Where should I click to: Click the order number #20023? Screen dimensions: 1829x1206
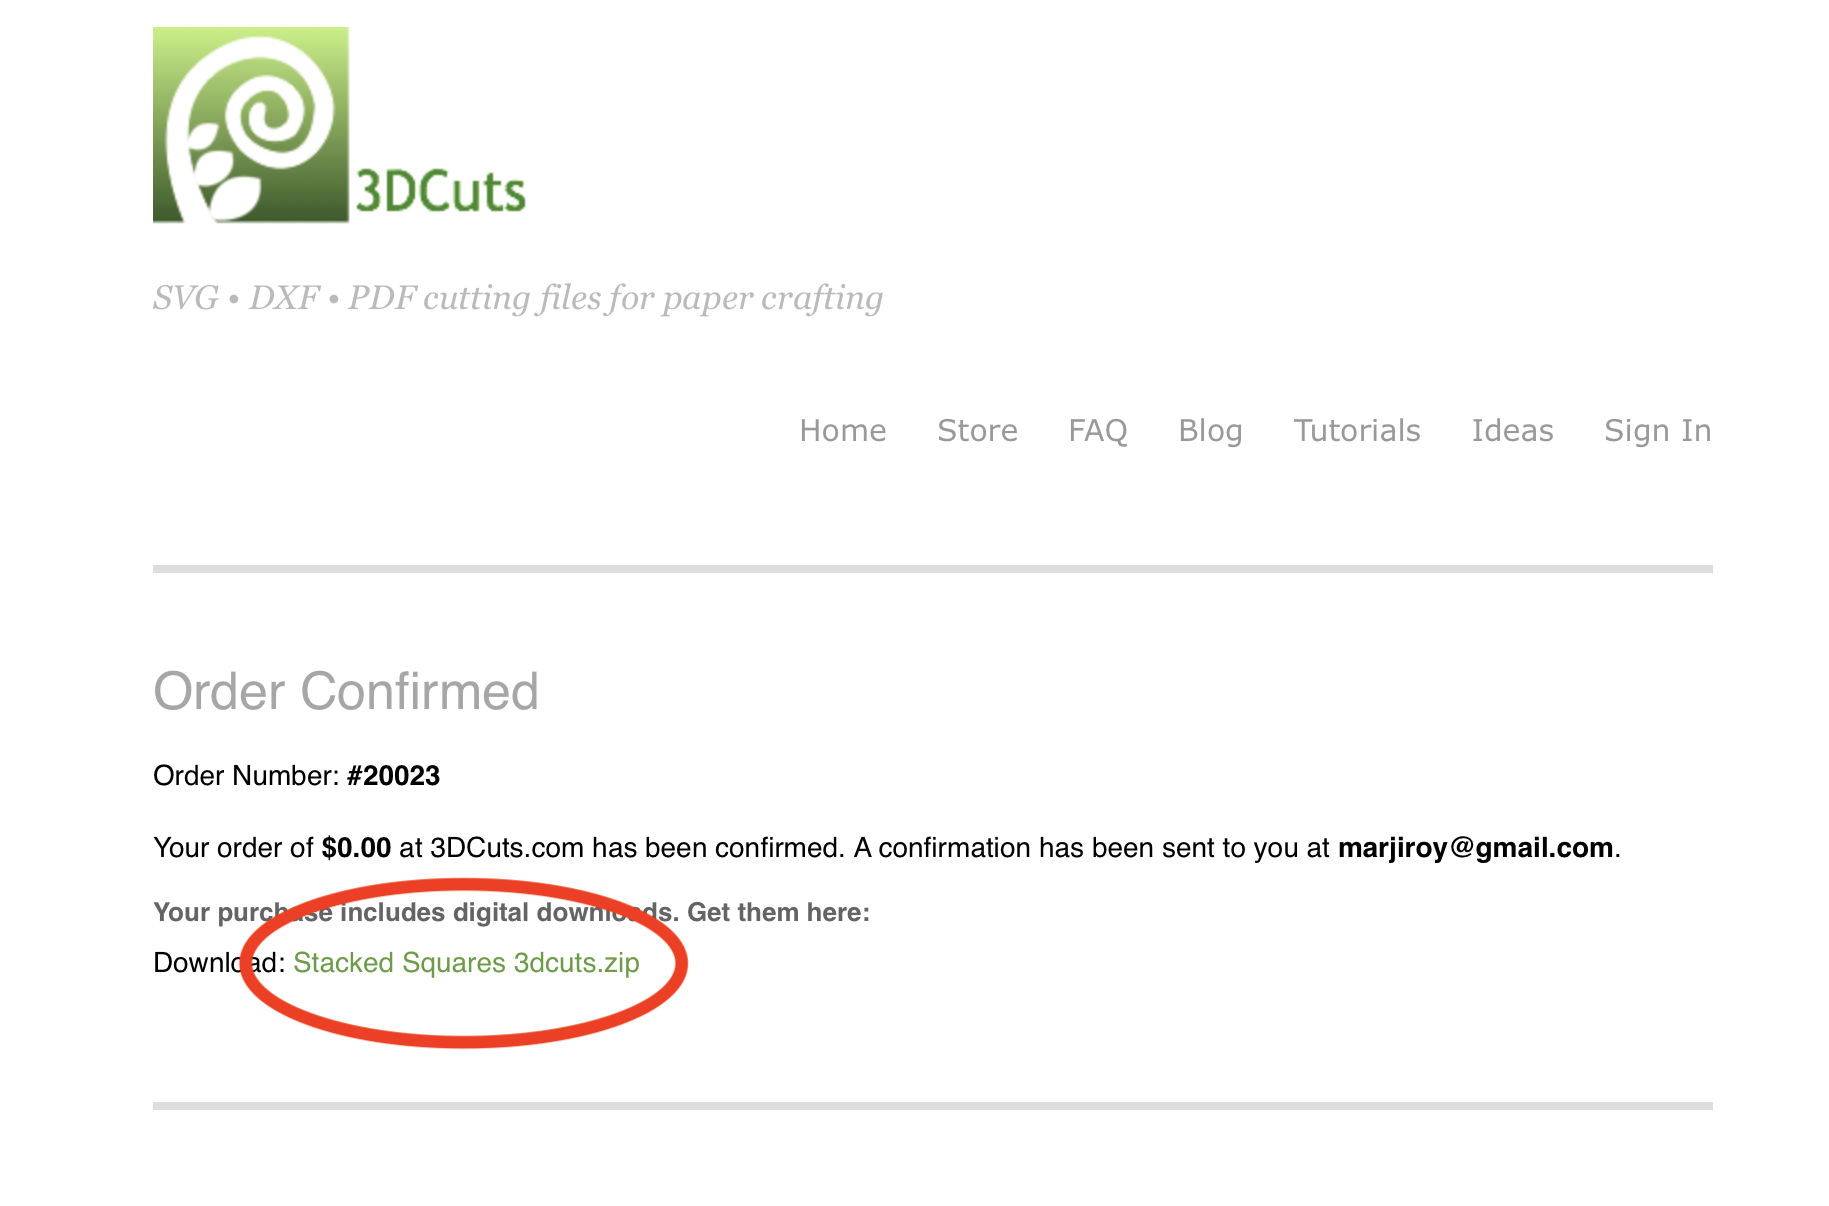(393, 776)
